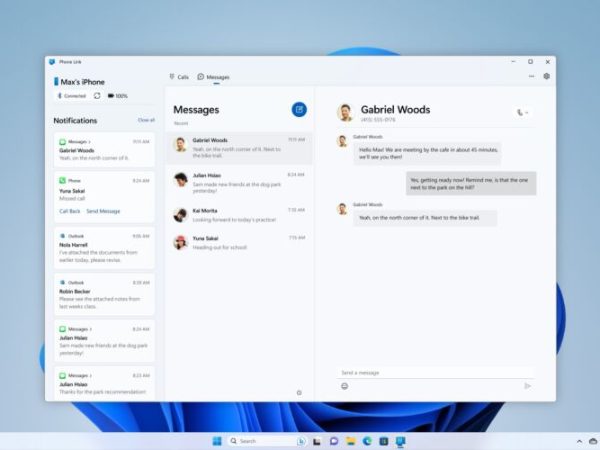The image size is (600, 450).
Task: Click the refresh sync icon
Action: tap(97, 96)
